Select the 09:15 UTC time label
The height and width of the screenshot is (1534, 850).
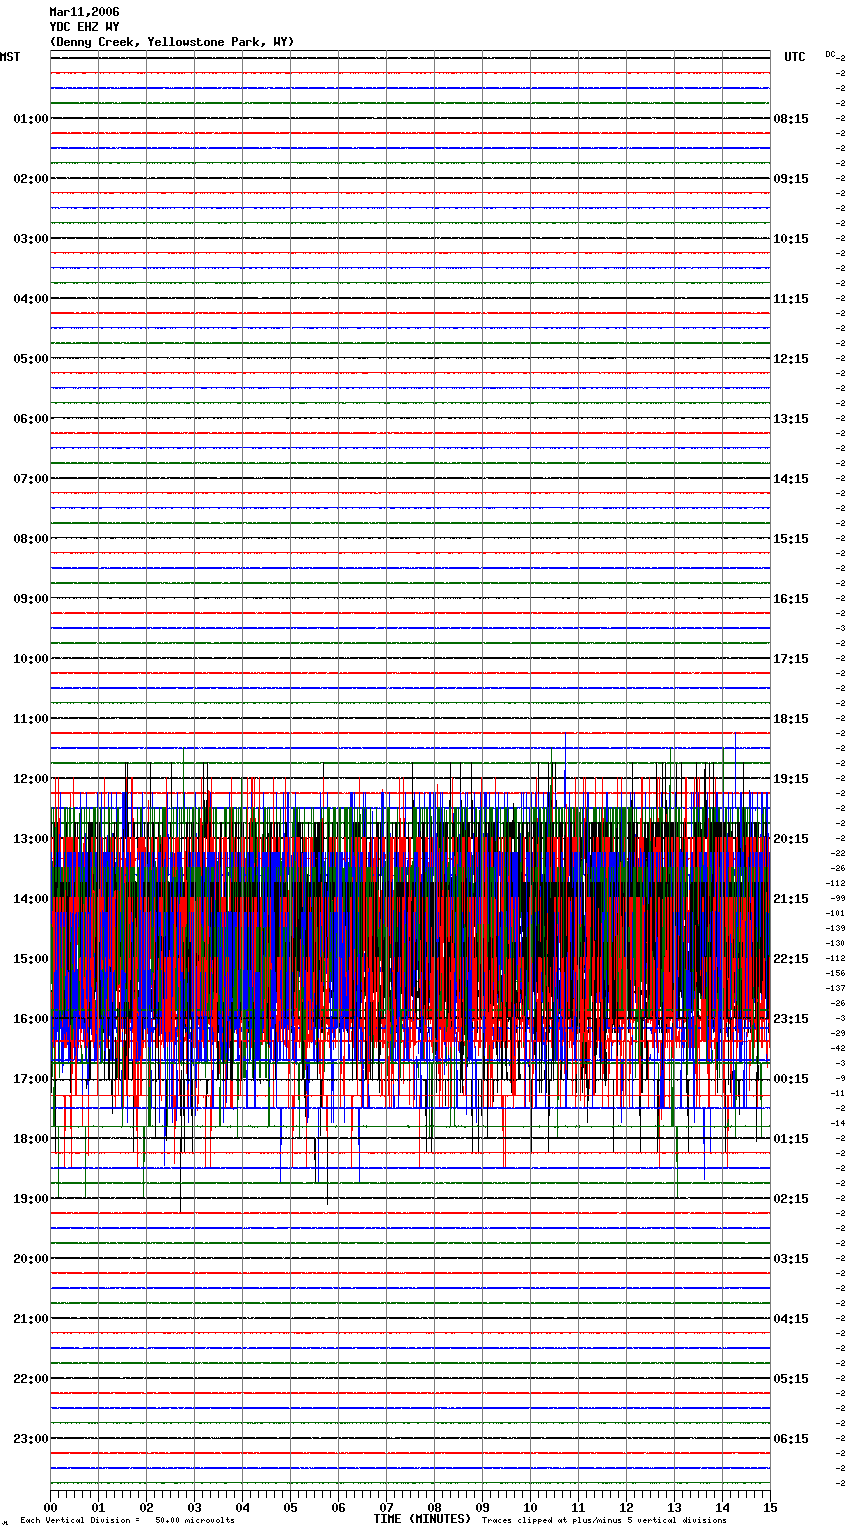click(791, 179)
